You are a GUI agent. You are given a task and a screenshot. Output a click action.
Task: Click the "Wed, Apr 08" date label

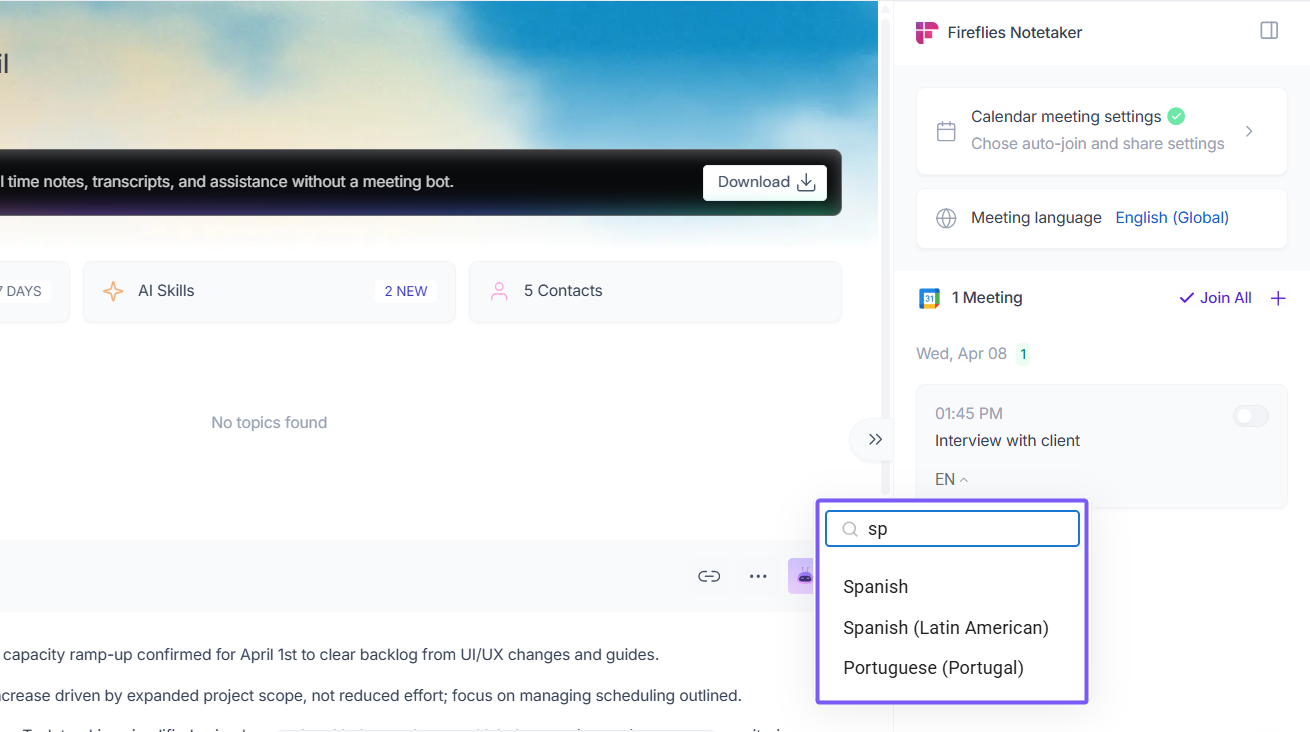[961, 354]
